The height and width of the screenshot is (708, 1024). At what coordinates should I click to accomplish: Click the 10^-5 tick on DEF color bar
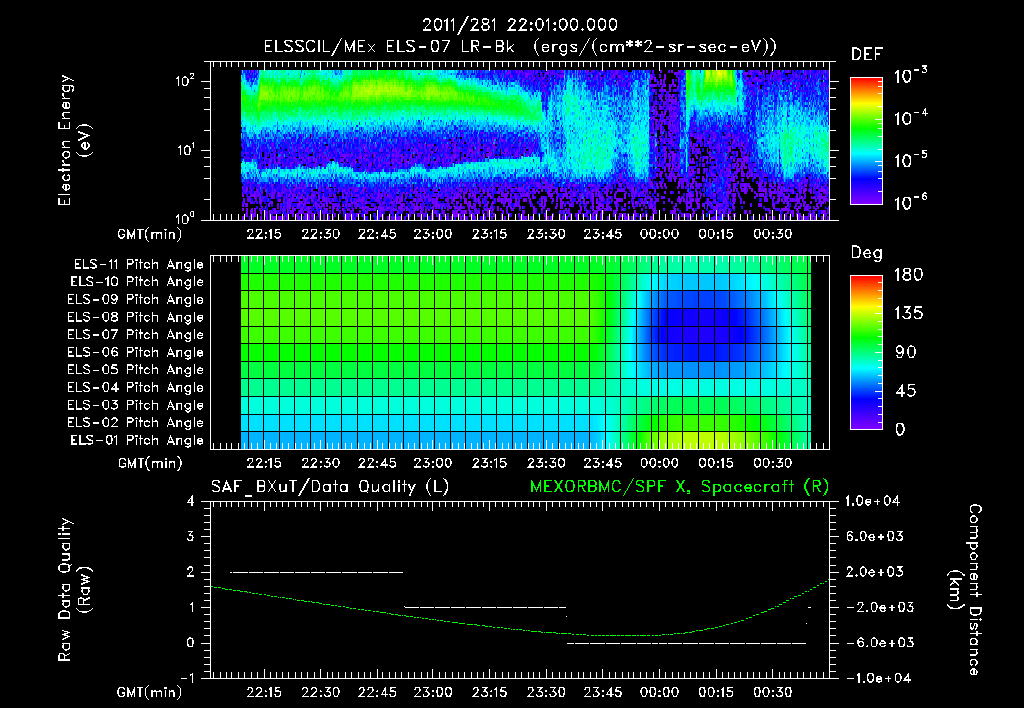910,160
